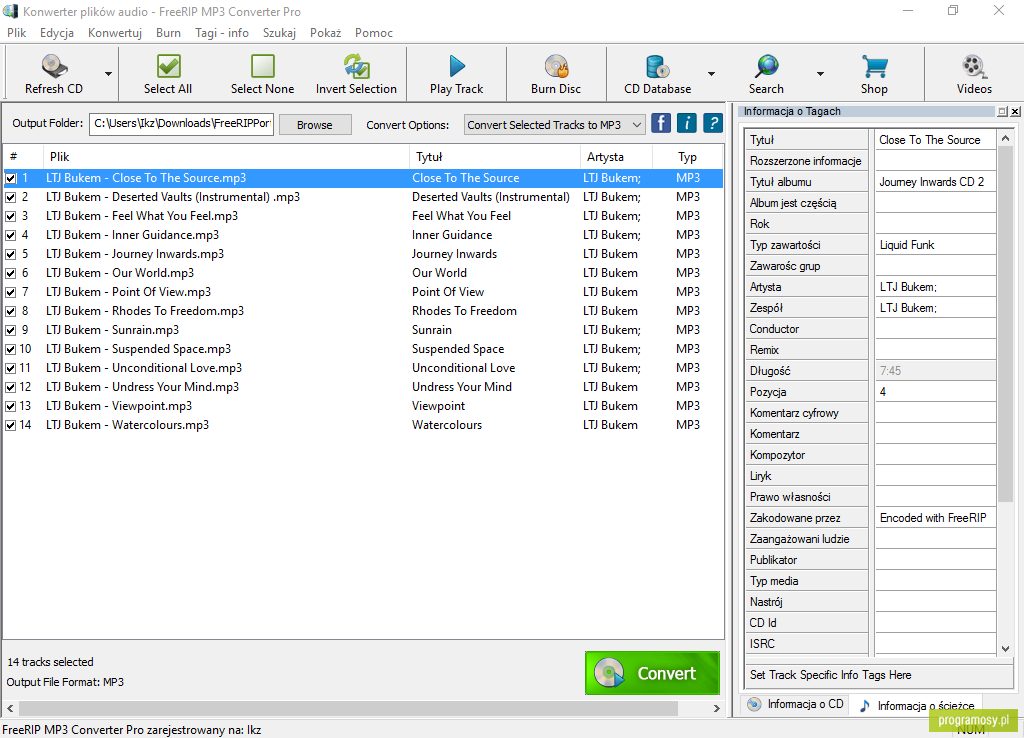Screen dimensions: 1024x738
Task: Click the track list scroll left arrow
Action: (10, 709)
